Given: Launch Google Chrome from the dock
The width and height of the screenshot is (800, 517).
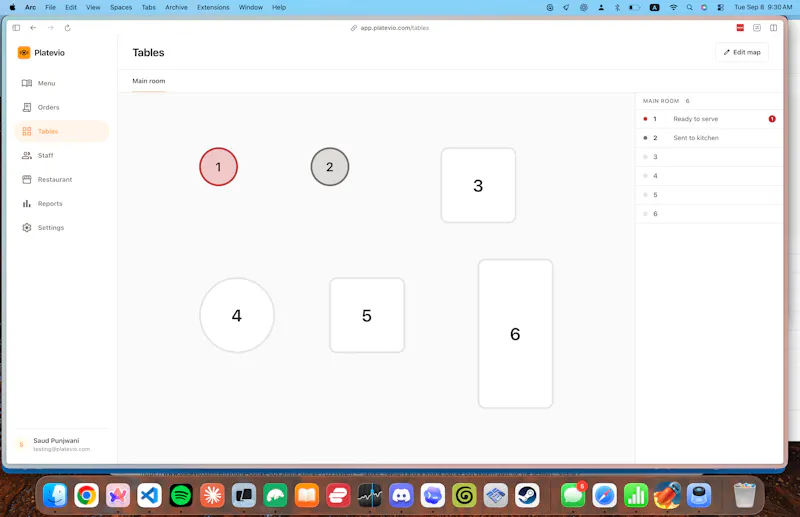Looking at the screenshot, I should (86, 495).
